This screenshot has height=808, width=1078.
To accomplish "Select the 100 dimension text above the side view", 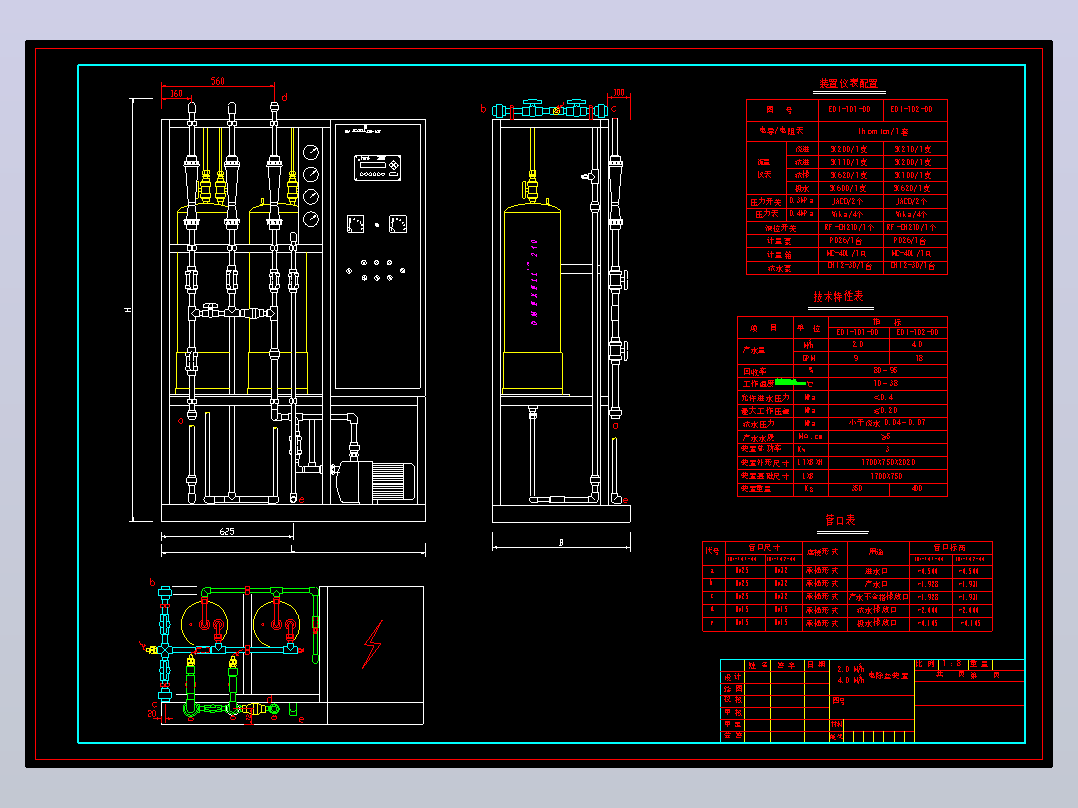I will (x=619, y=92).
